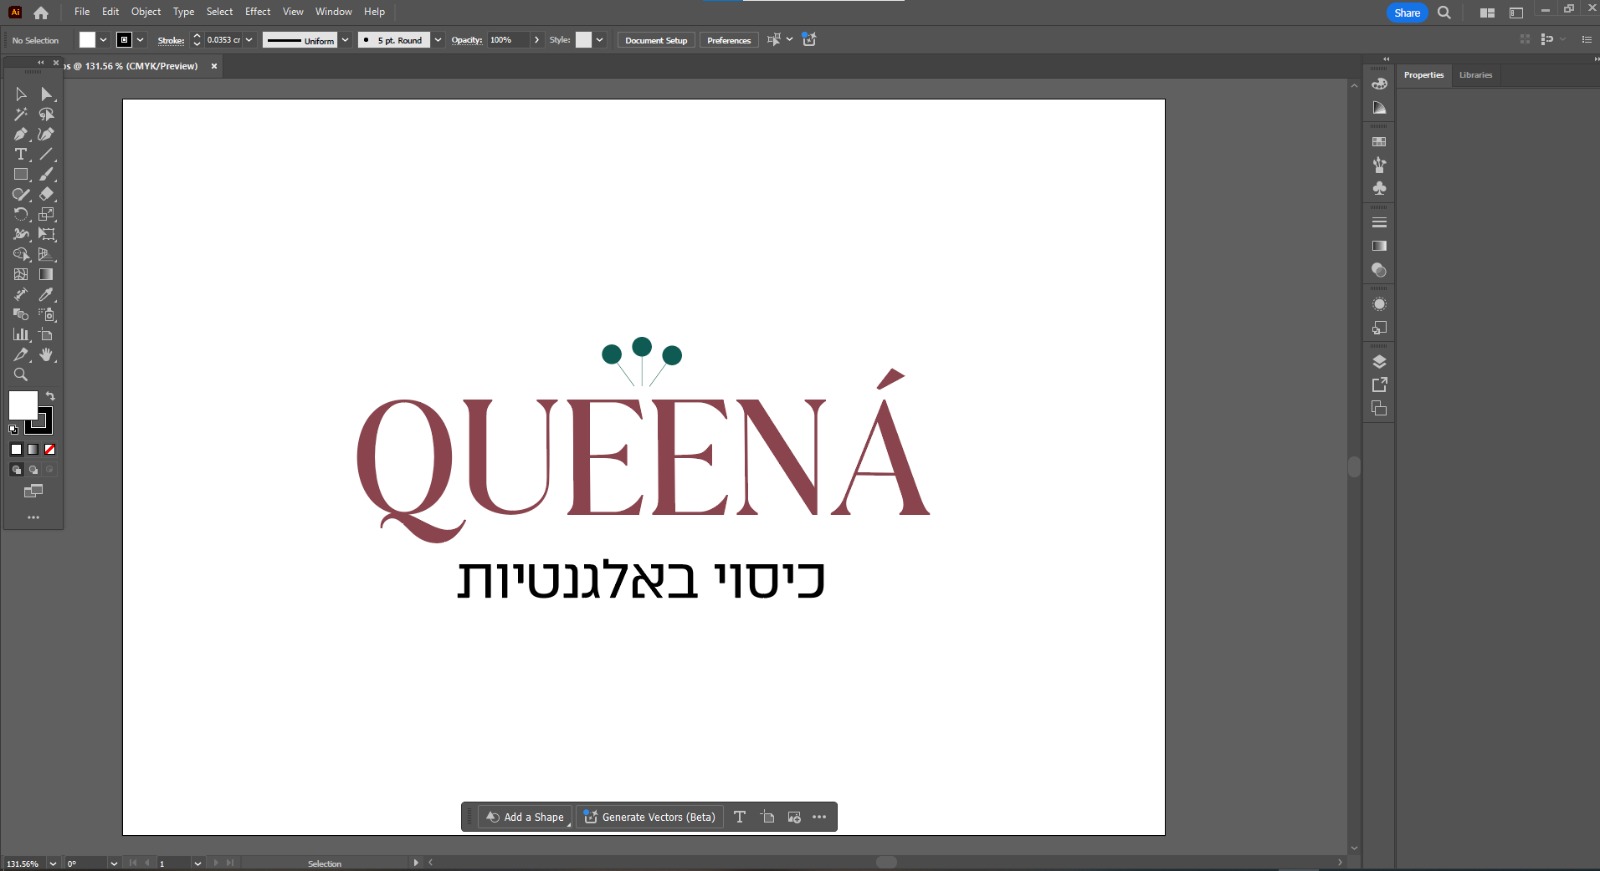Select the Hand tool
This screenshot has width=1600, height=871.
coord(46,355)
